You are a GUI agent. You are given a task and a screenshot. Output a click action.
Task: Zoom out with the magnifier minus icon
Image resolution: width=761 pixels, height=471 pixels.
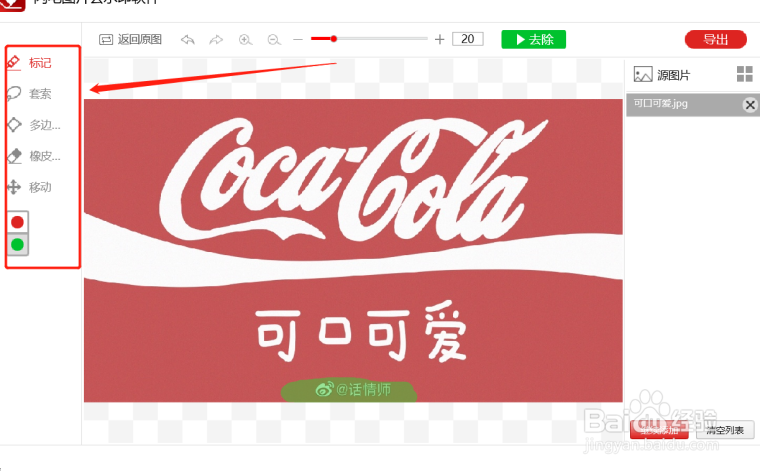point(274,39)
